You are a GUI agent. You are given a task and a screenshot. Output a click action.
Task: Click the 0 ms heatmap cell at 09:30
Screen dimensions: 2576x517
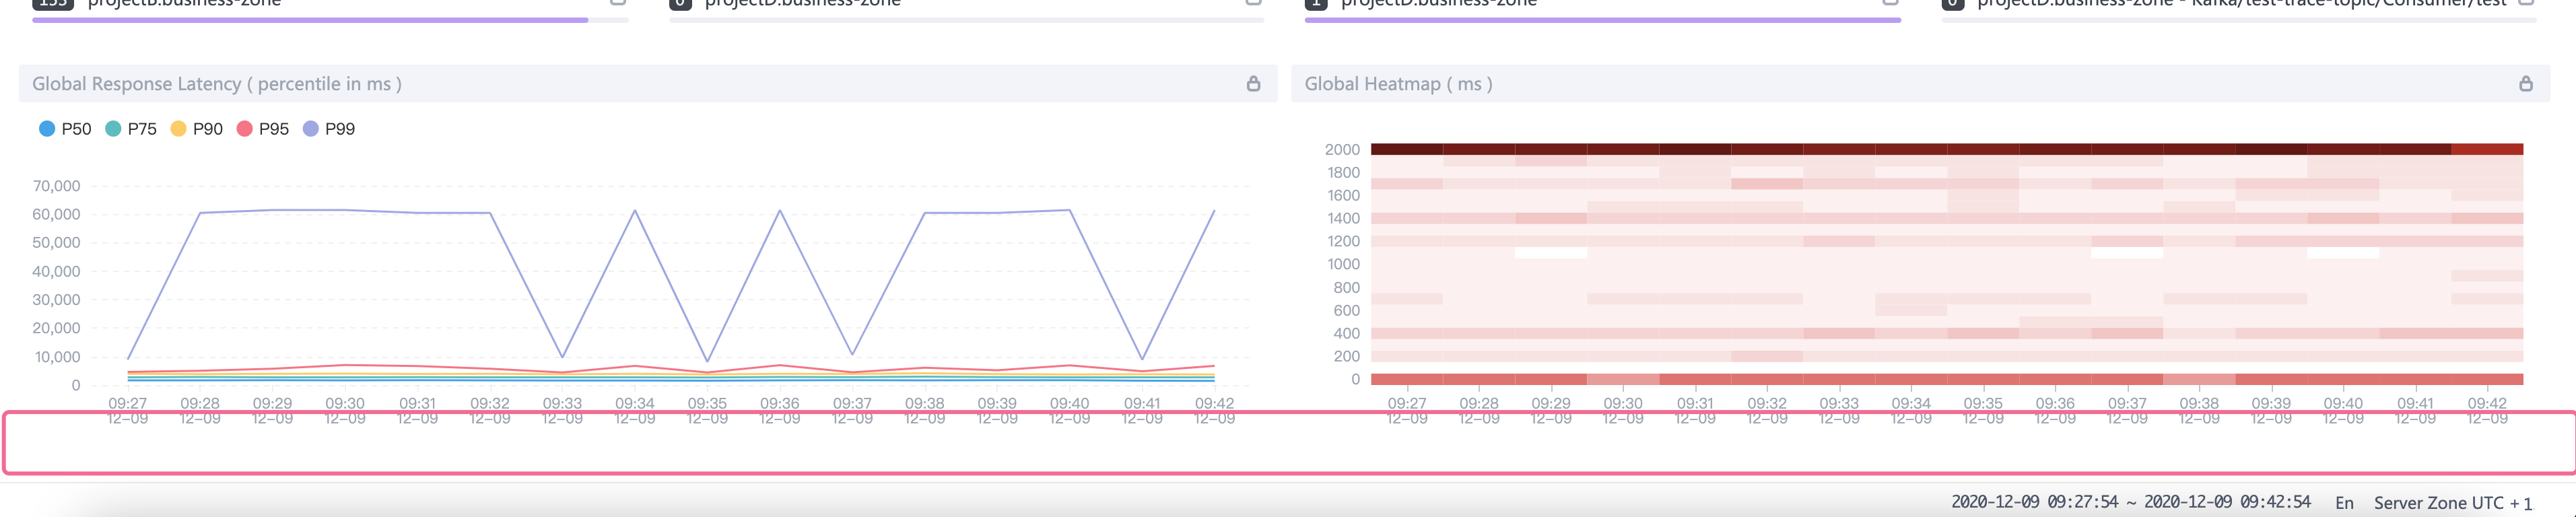tap(1623, 379)
